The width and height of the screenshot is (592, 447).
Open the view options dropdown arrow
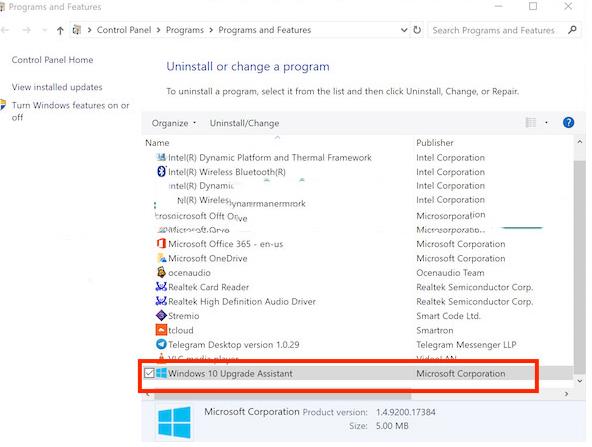pos(546,123)
